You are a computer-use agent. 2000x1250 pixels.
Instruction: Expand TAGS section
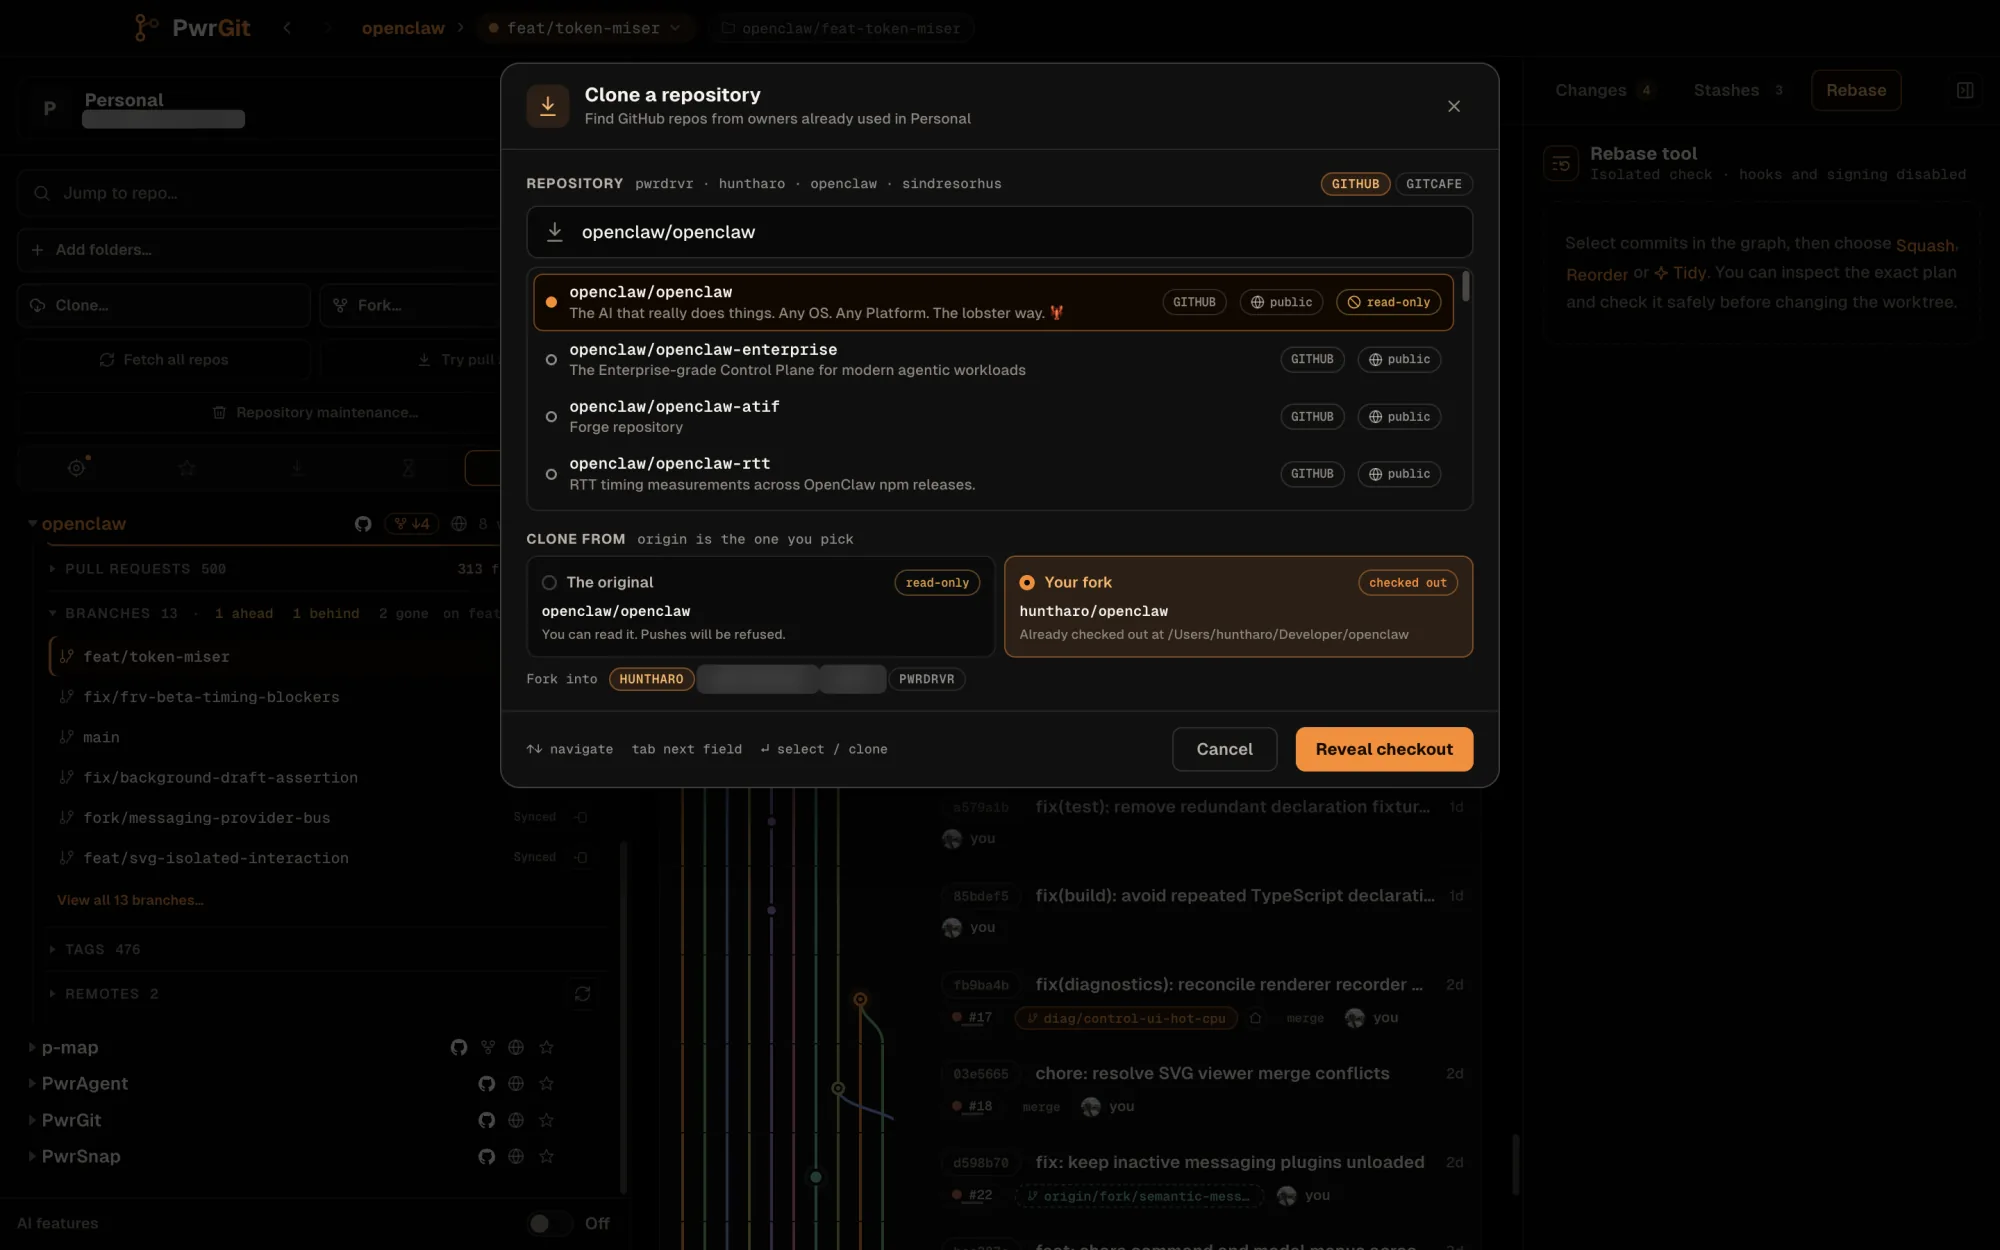(x=53, y=949)
